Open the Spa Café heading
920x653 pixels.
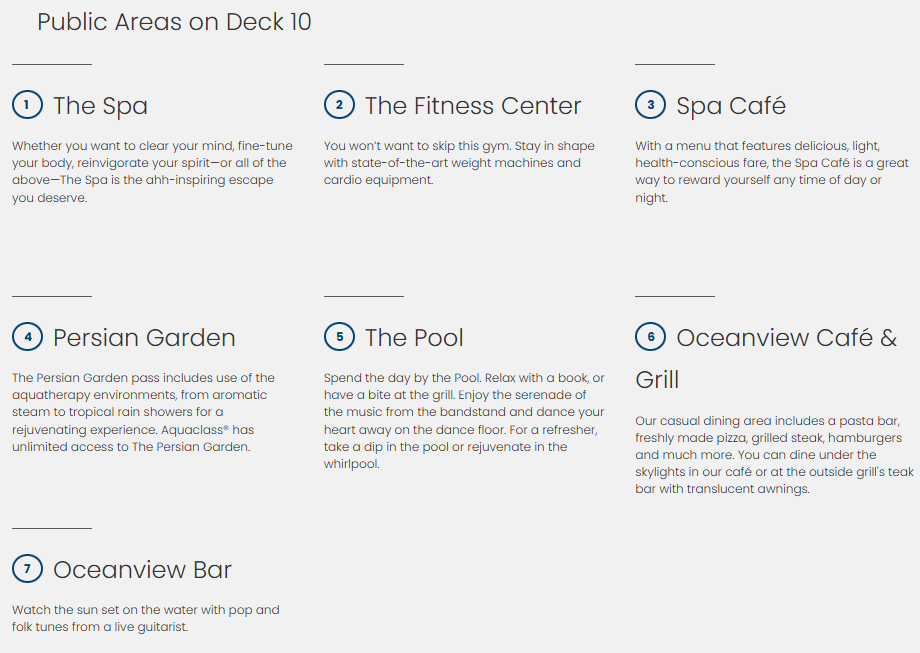pos(731,106)
